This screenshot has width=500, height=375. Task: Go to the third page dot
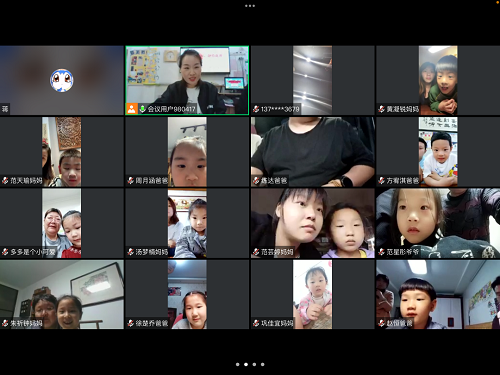pyautogui.click(x=254, y=364)
